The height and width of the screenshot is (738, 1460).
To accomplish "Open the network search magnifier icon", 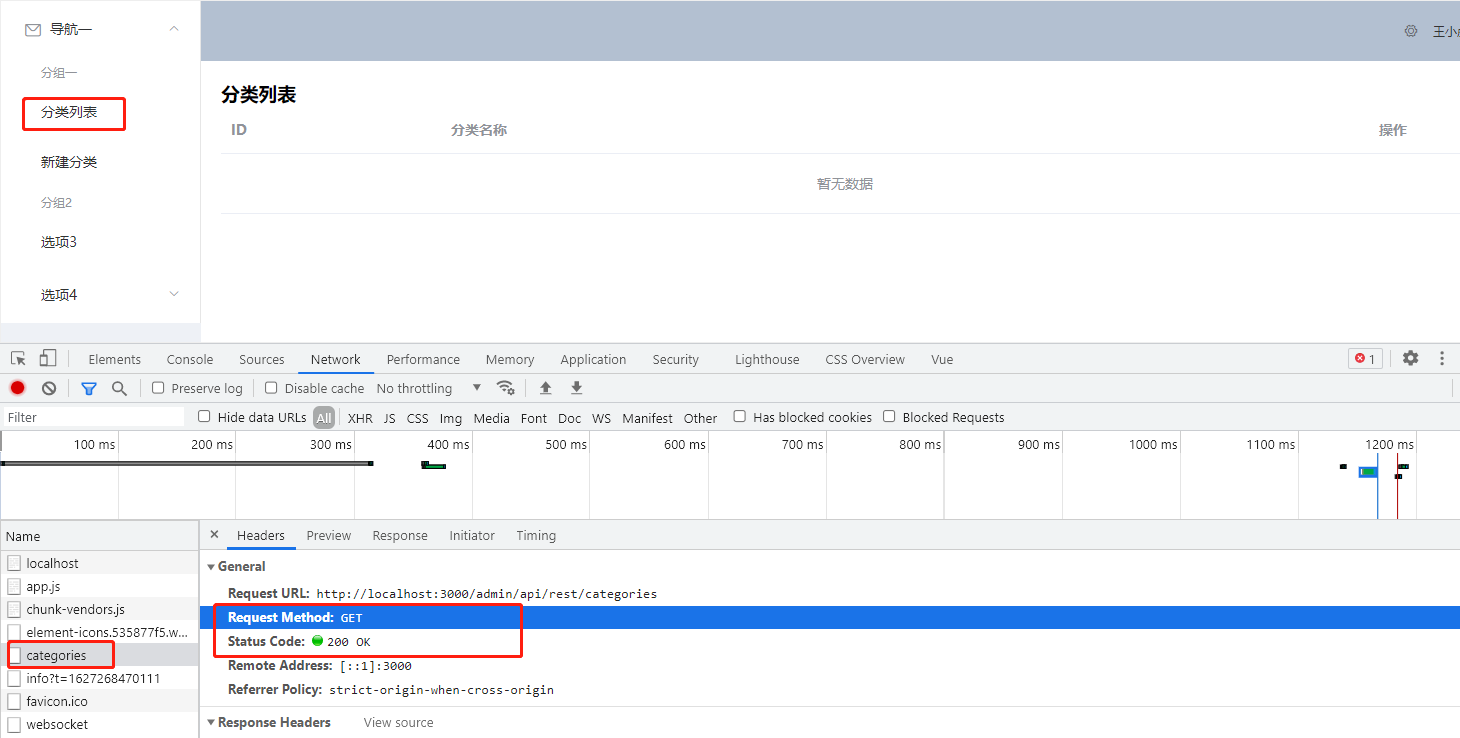I will [119, 388].
